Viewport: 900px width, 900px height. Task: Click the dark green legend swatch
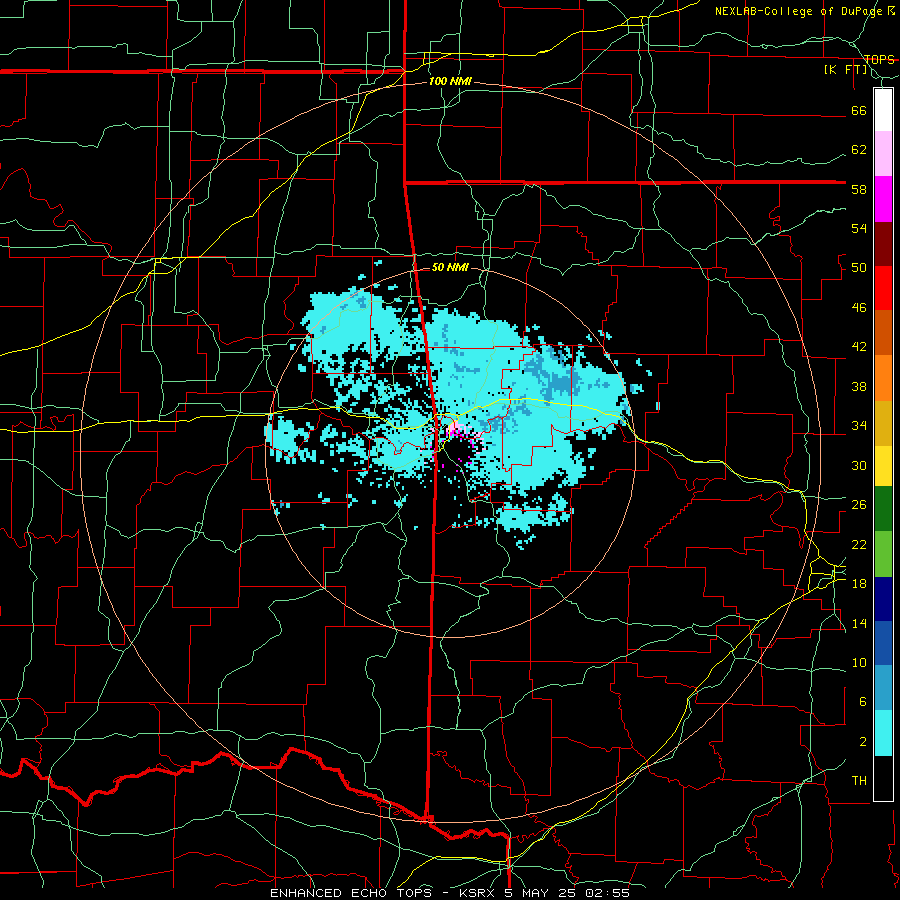pos(883,509)
